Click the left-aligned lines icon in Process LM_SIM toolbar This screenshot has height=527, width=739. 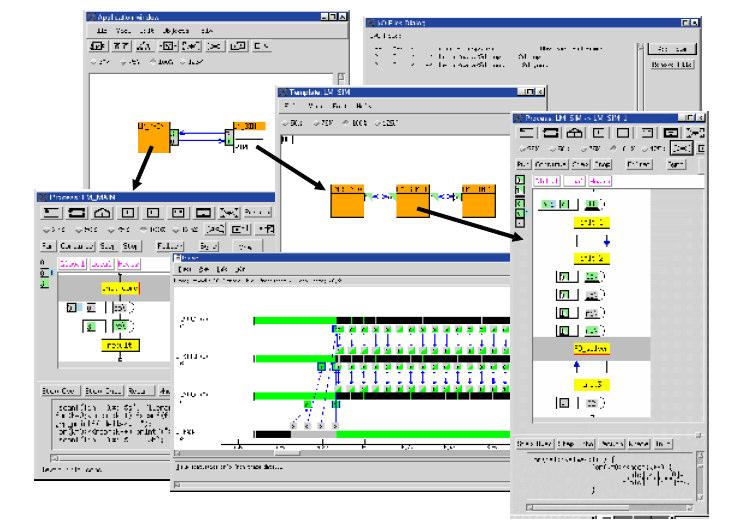click(527, 133)
